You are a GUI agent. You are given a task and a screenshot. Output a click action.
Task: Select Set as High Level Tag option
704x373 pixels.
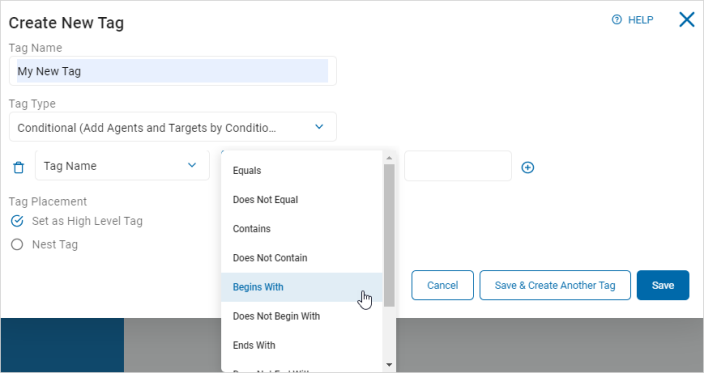click(17, 221)
